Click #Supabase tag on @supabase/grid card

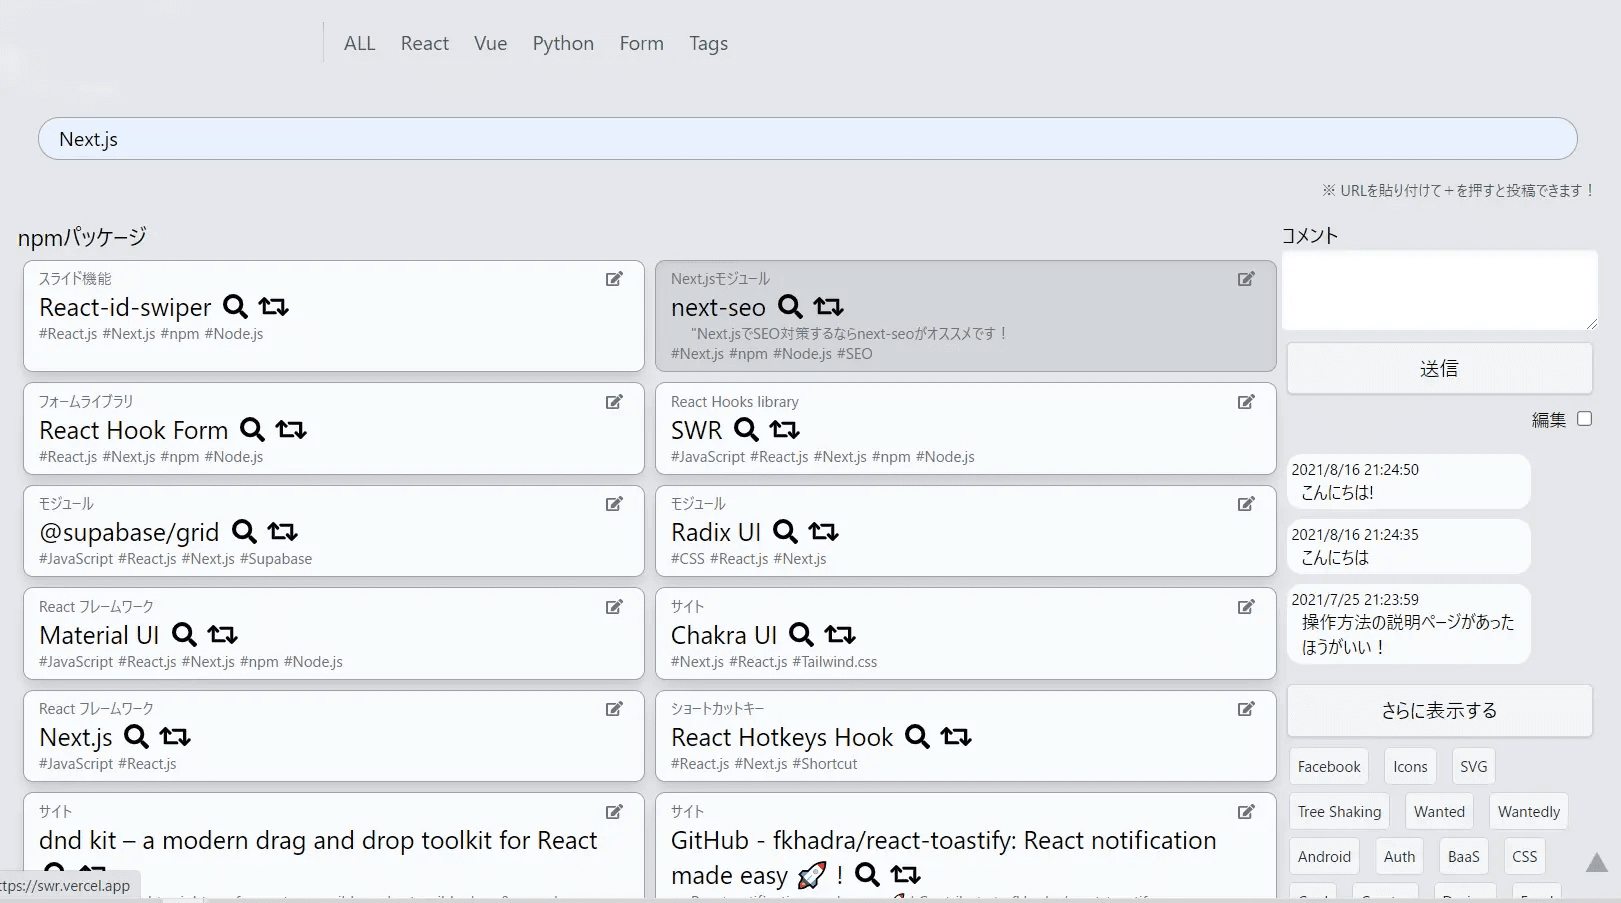(x=276, y=559)
